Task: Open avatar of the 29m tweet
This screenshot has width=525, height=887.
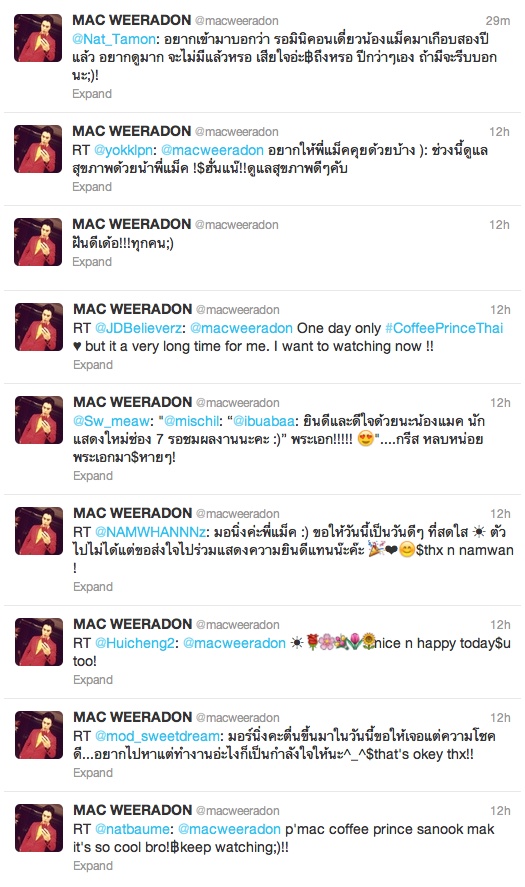Action: pyautogui.click(x=38, y=38)
